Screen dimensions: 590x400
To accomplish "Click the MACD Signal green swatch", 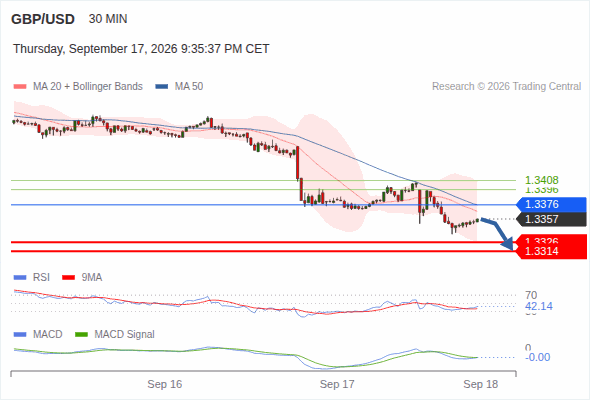I will 82,335.
